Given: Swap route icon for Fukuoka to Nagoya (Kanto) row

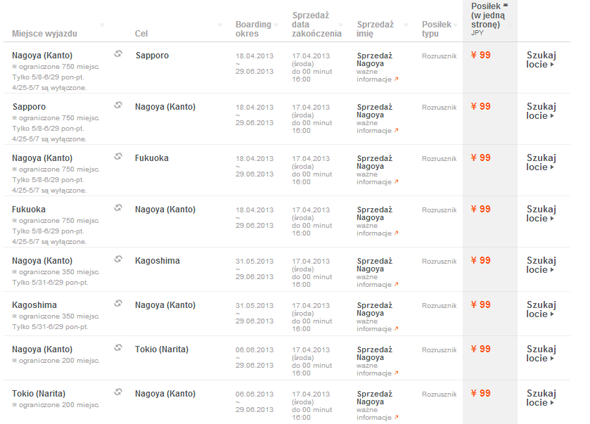Looking at the screenshot, I should pyautogui.click(x=118, y=208).
